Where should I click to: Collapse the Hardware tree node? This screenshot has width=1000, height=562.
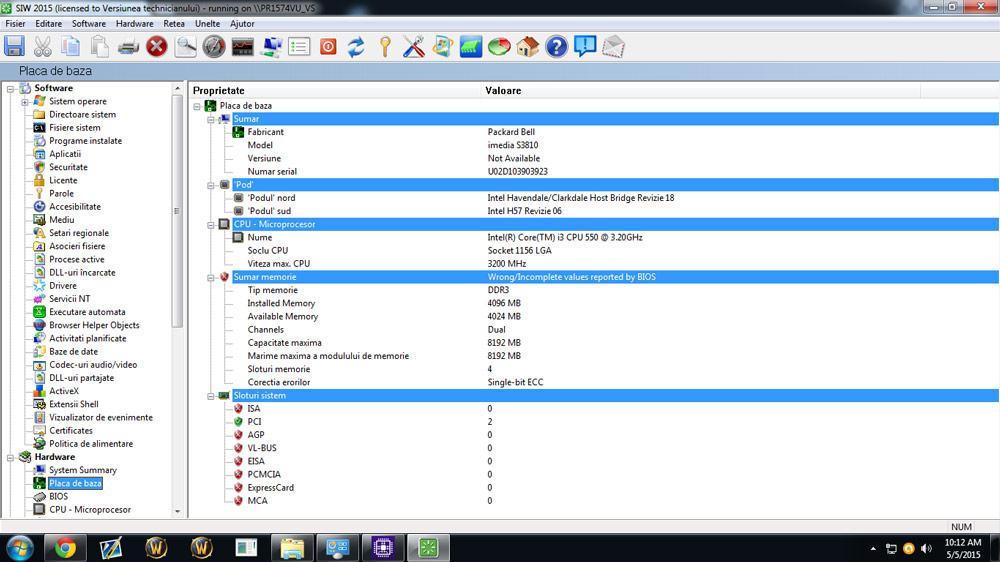tap(11, 457)
